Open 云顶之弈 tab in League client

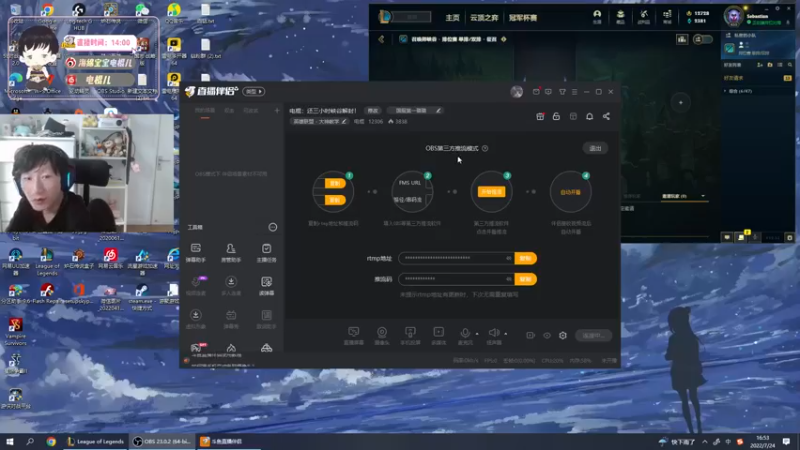(x=484, y=18)
